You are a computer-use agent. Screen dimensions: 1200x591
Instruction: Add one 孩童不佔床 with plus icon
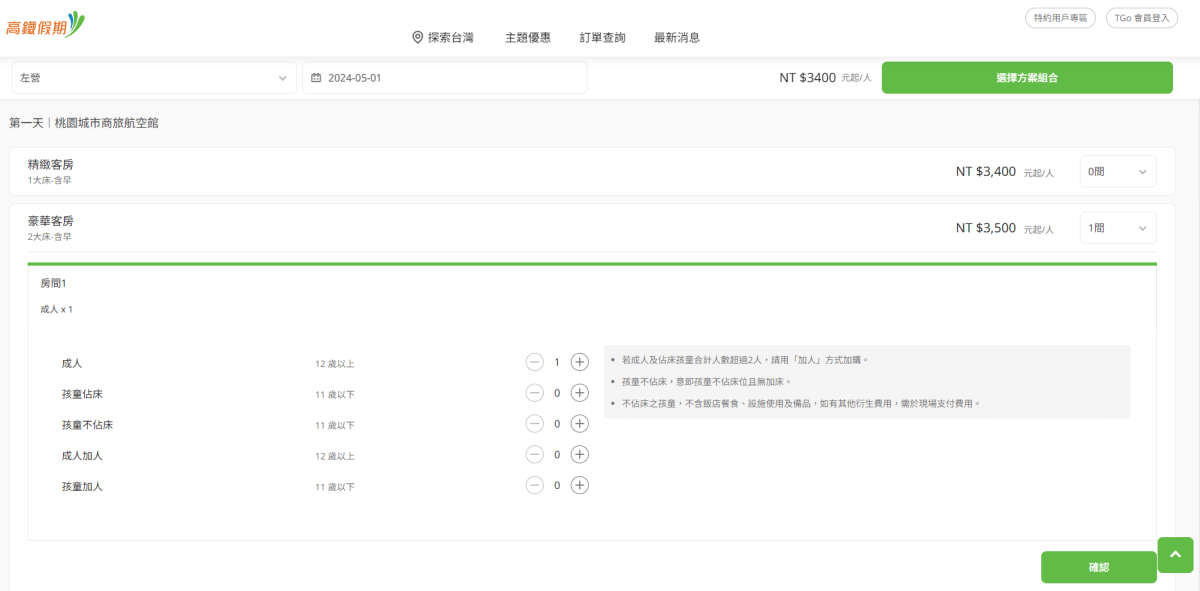pos(579,424)
